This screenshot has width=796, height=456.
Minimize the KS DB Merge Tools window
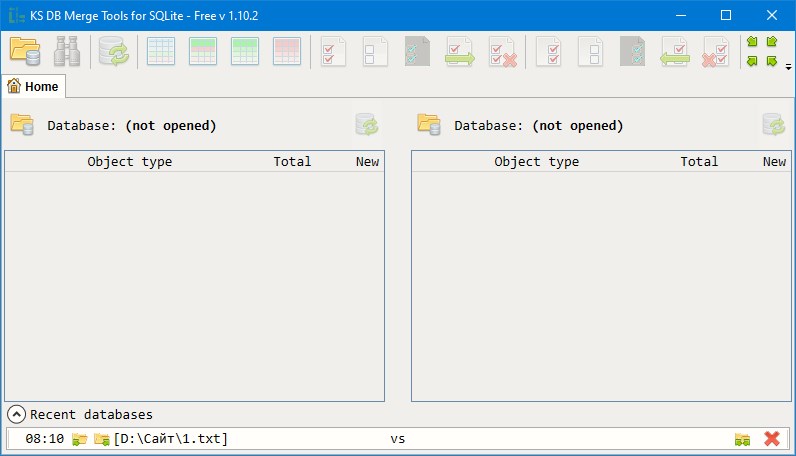tap(681, 15)
